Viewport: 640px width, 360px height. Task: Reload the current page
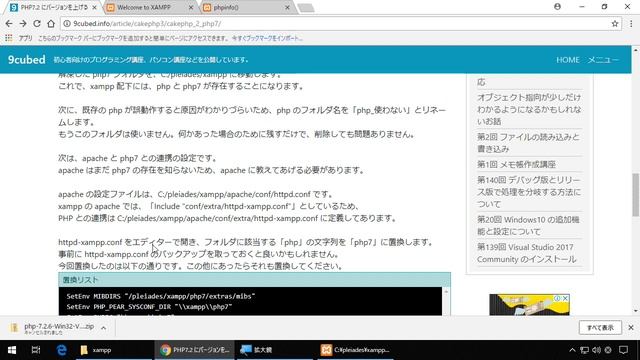(x=37, y=24)
